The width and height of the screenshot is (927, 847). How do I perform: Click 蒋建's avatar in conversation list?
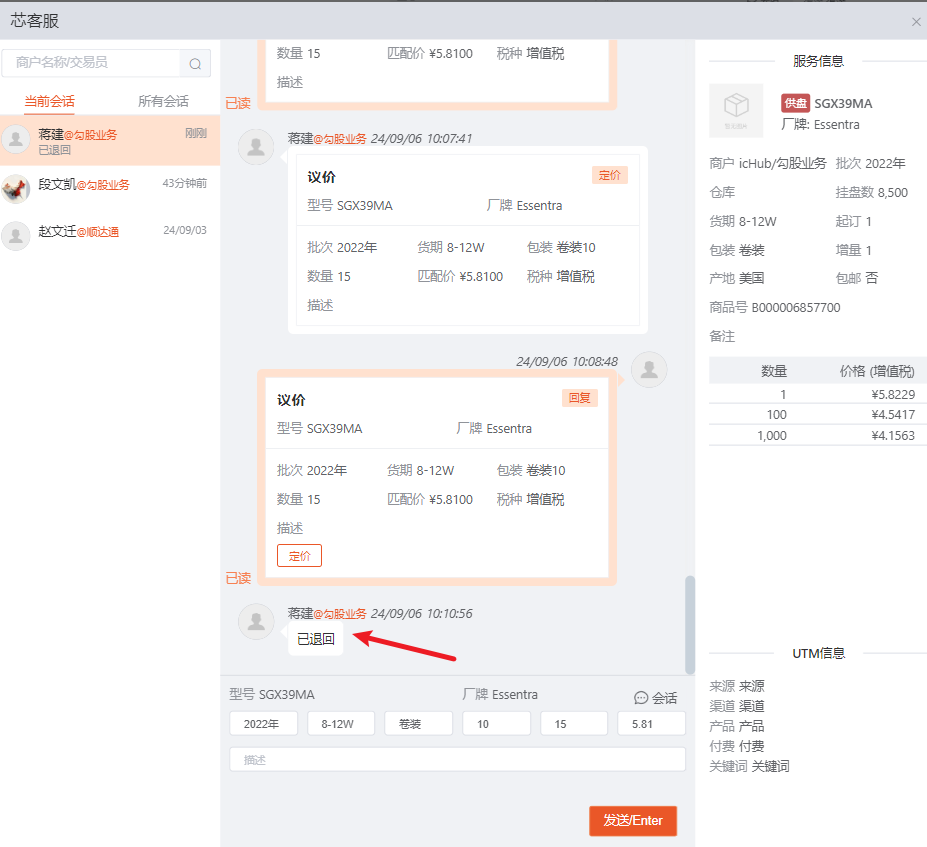pos(16,140)
